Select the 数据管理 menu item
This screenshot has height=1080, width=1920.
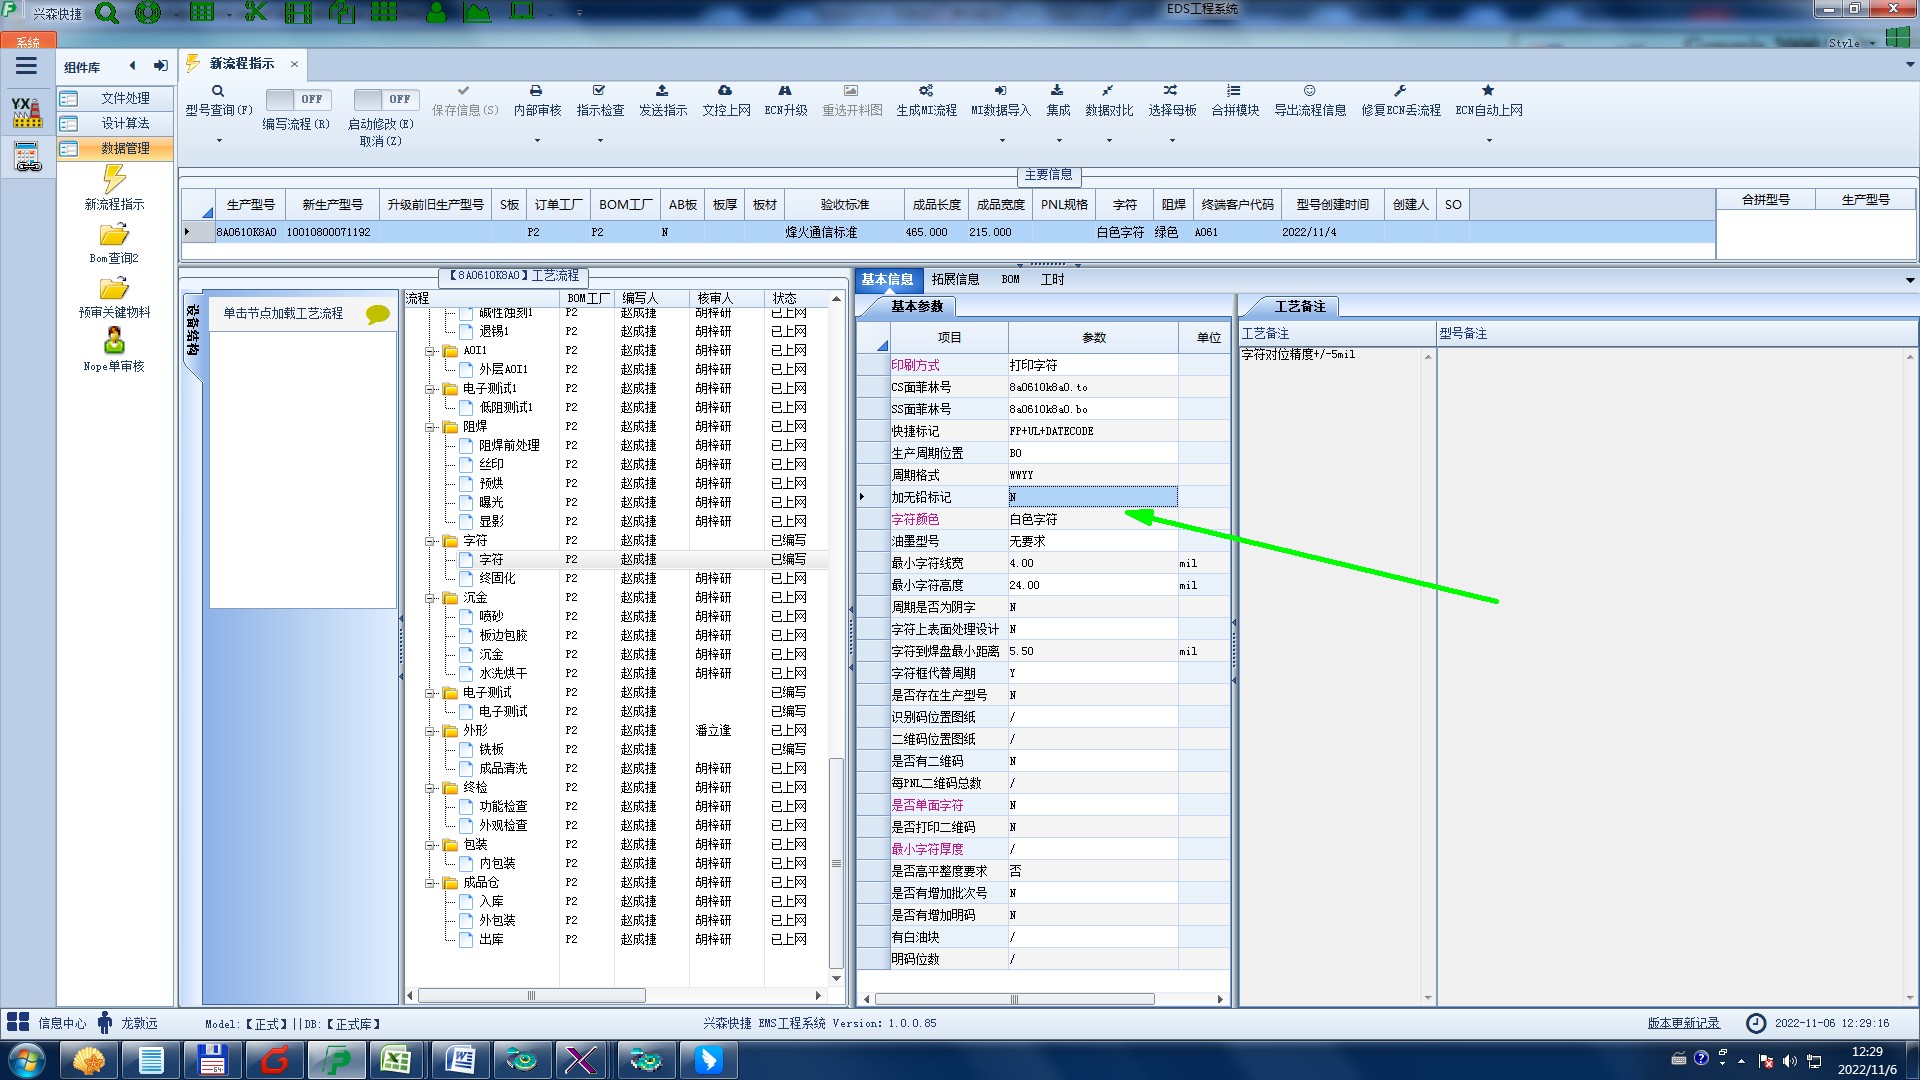point(115,148)
